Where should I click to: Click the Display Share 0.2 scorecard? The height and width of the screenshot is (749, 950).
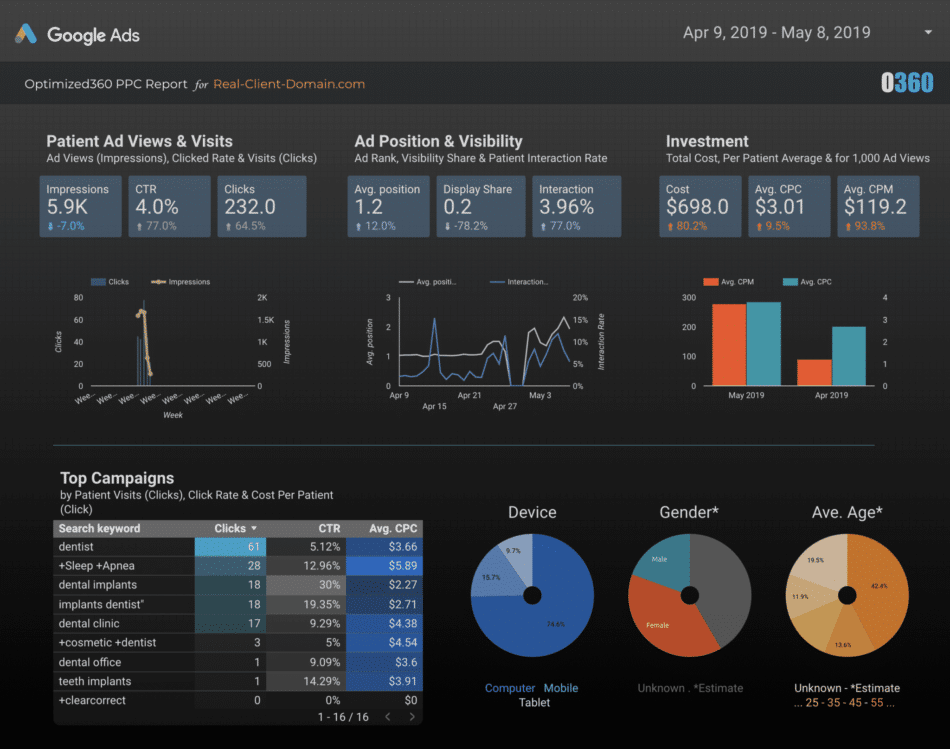481,207
